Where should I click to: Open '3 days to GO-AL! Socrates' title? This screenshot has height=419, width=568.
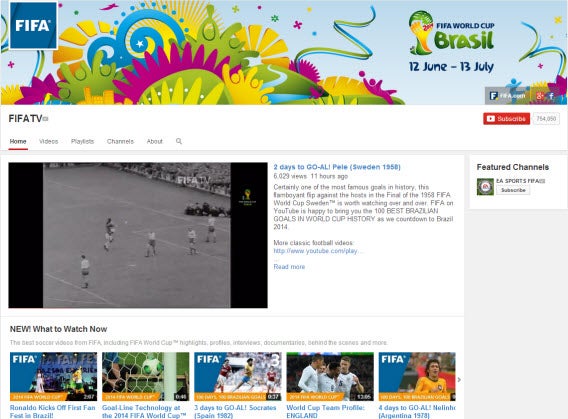(x=235, y=411)
